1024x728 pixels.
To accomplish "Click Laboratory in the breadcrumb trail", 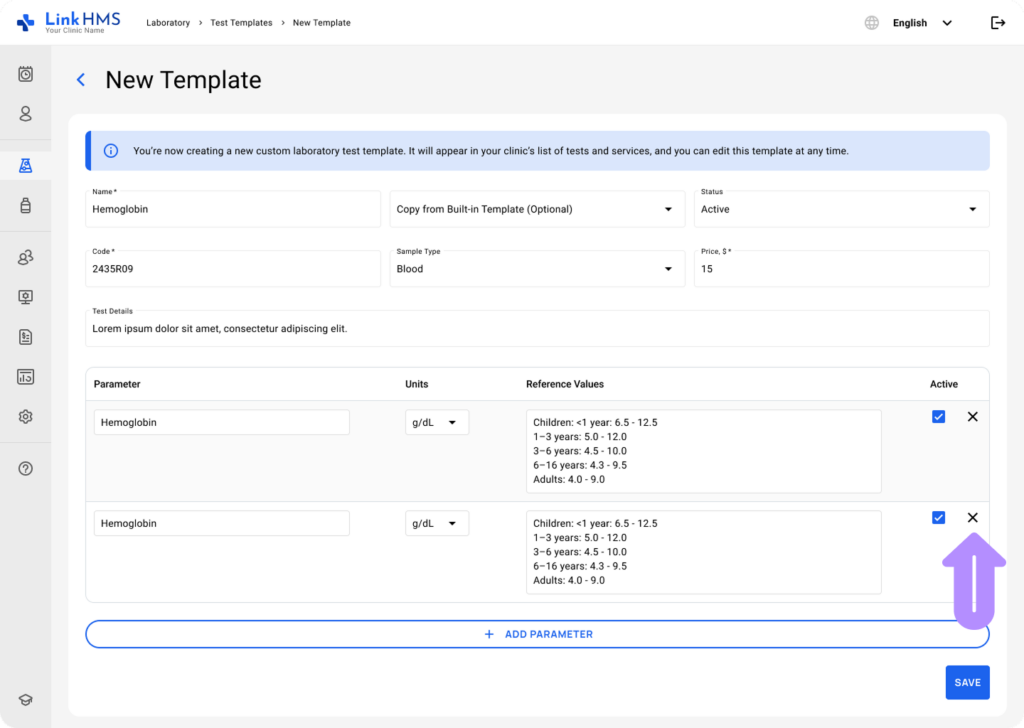I will pos(168,22).
